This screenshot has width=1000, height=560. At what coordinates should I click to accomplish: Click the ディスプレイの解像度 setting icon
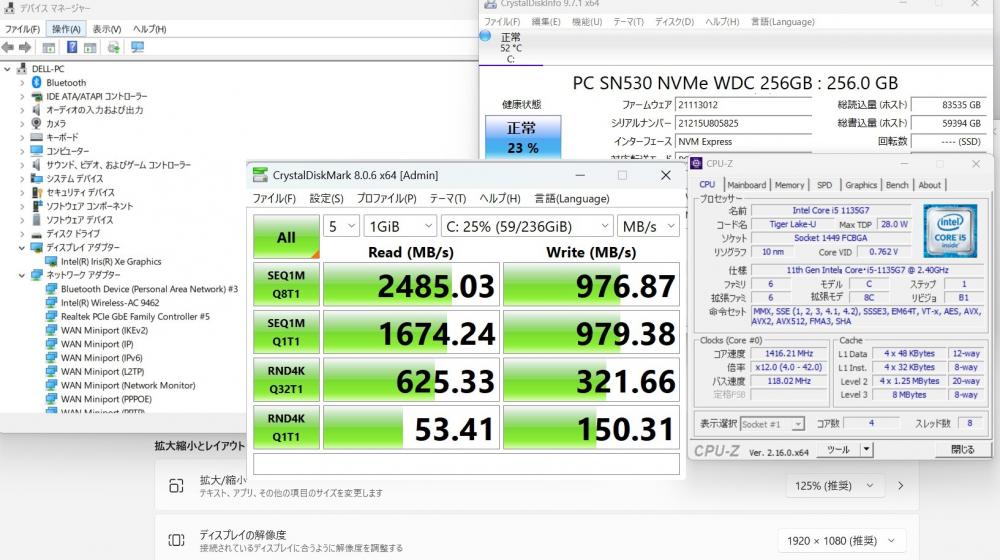tap(176, 540)
